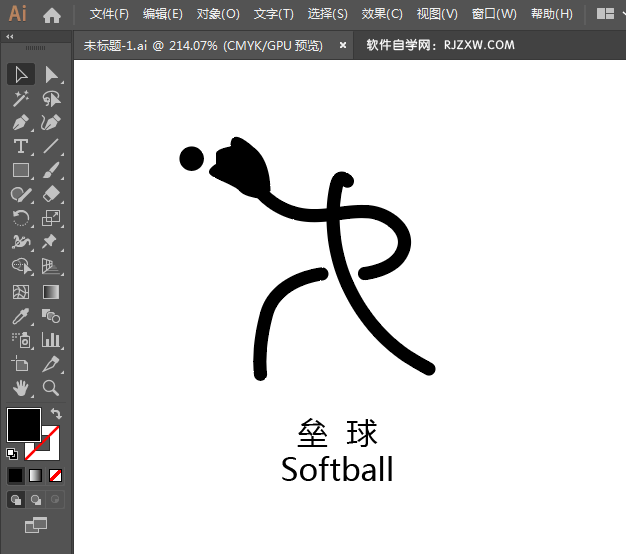
Task: Open the 窗口(W) menu
Action: pyautogui.click(x=494, y=14)
